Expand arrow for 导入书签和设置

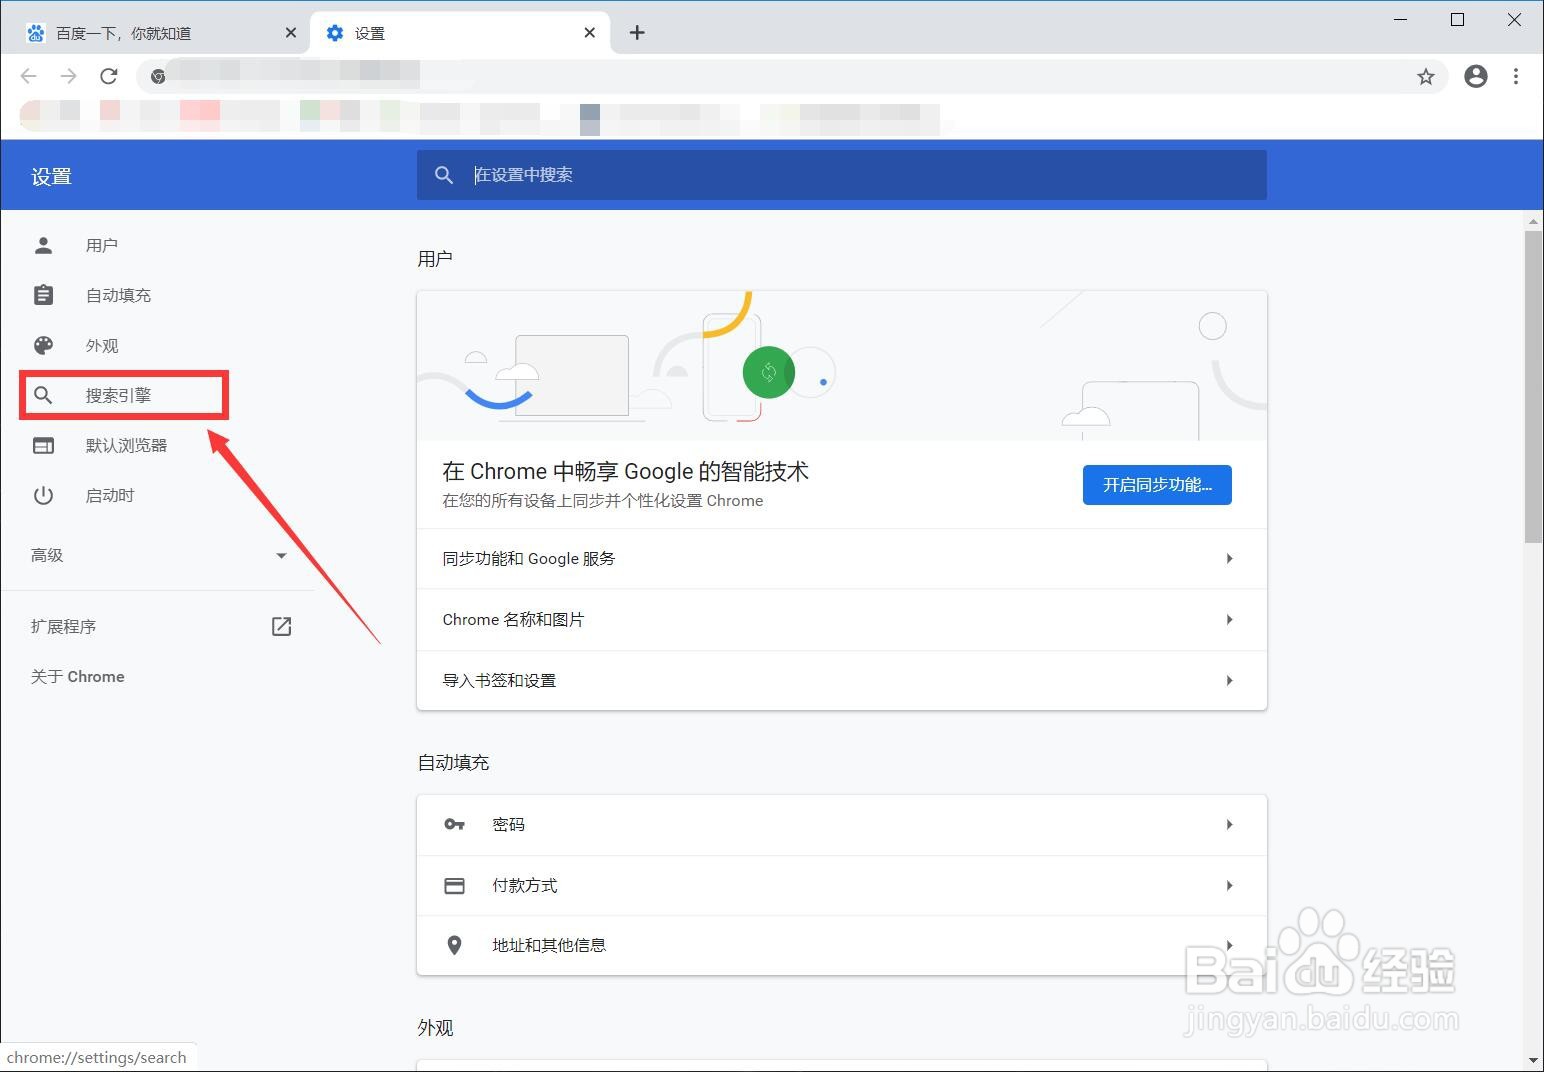[x=1230, y=681]
